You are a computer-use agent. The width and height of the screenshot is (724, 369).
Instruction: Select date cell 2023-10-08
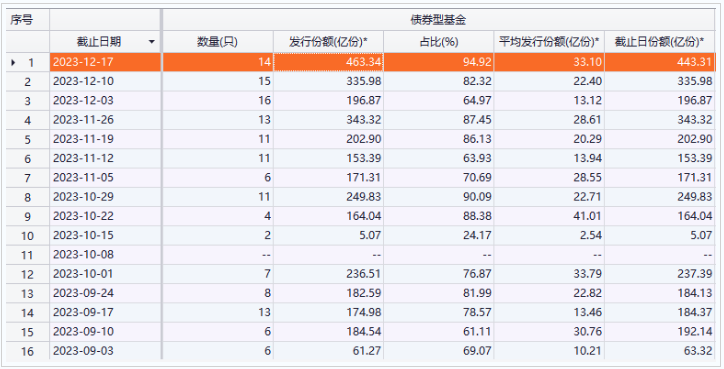[x=105, y=255]
